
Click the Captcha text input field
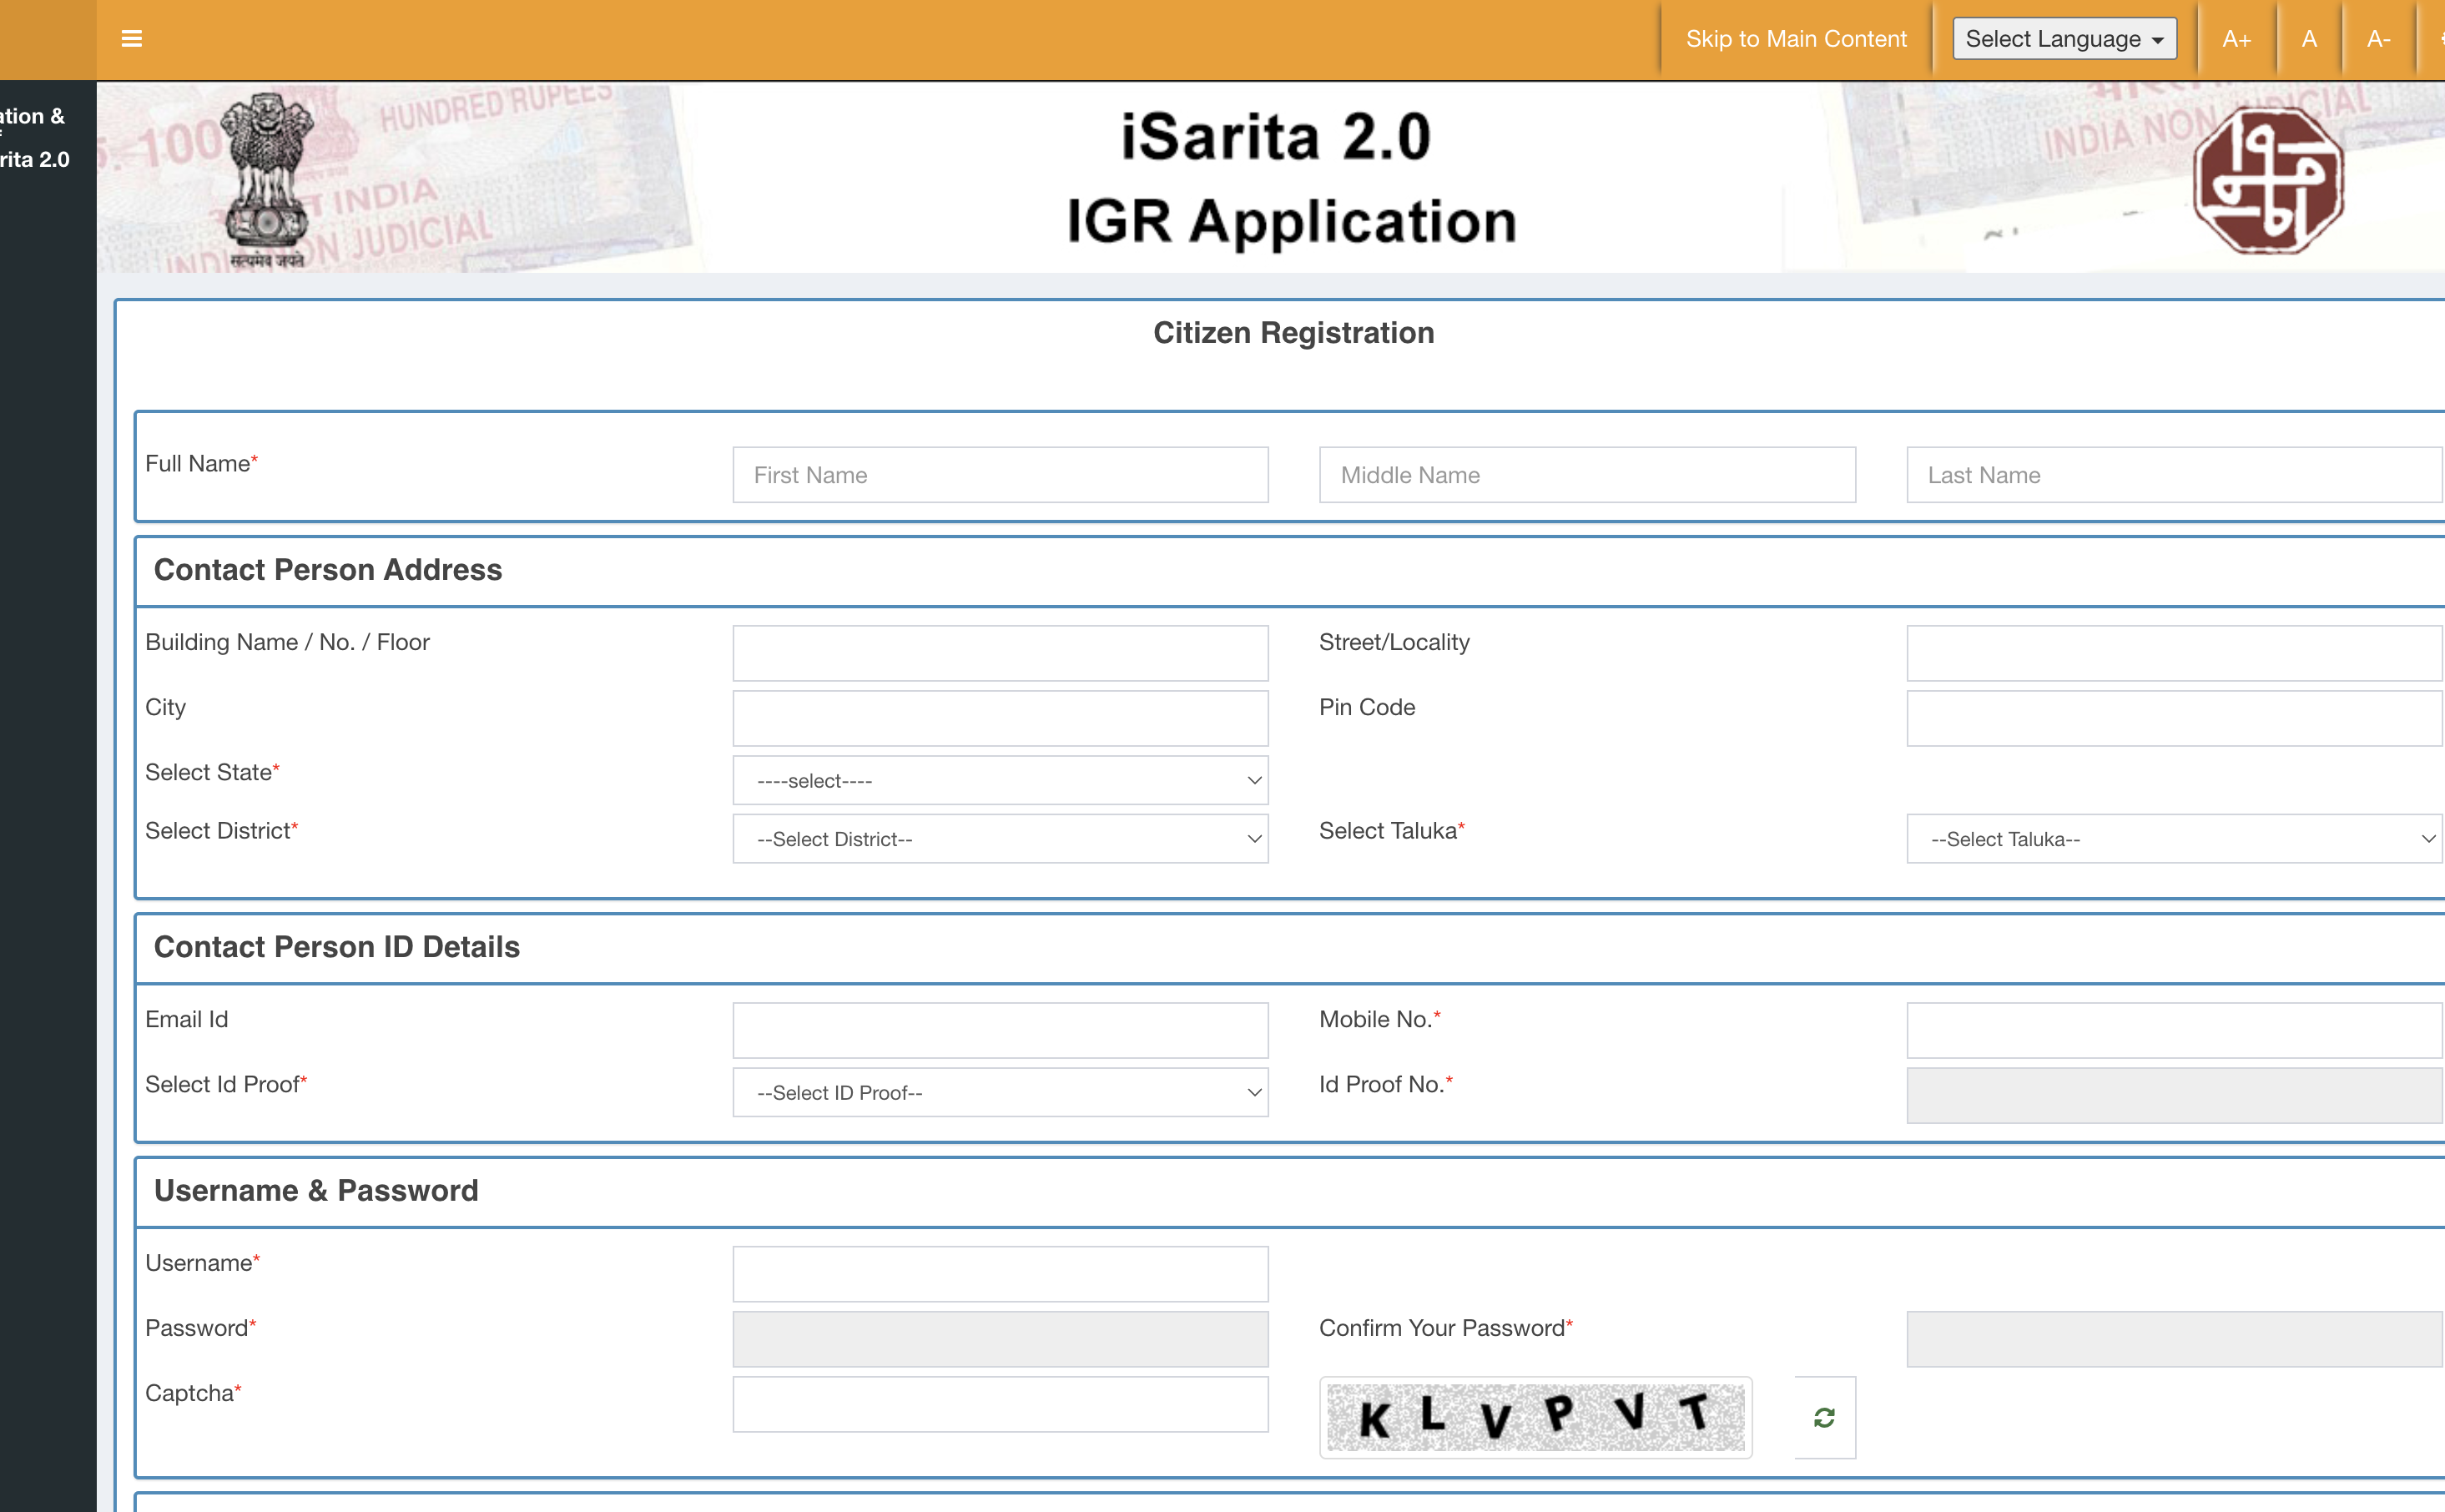[1000, 1404]
